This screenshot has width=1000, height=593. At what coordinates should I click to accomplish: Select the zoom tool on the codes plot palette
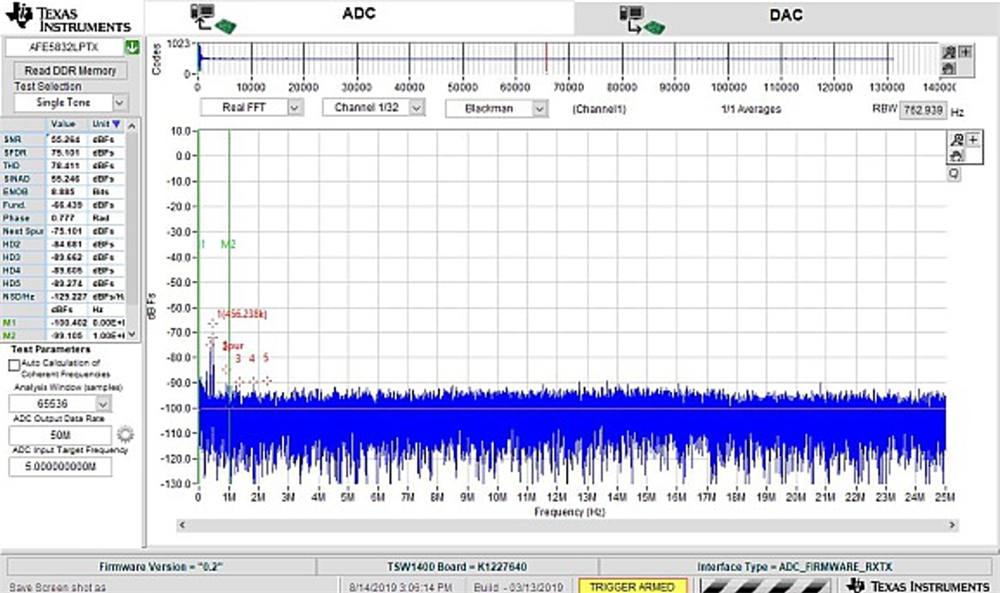tap(949, 53)
